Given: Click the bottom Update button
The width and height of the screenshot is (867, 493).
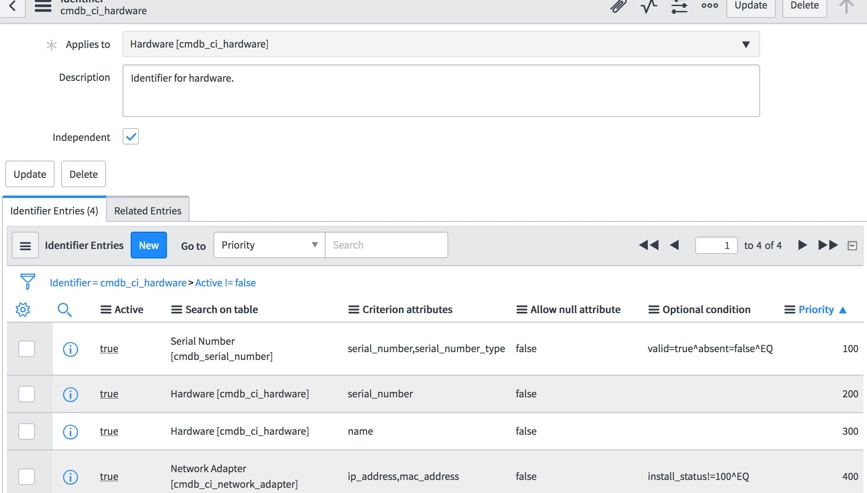Looking at the screenshot, I should 30,174.
